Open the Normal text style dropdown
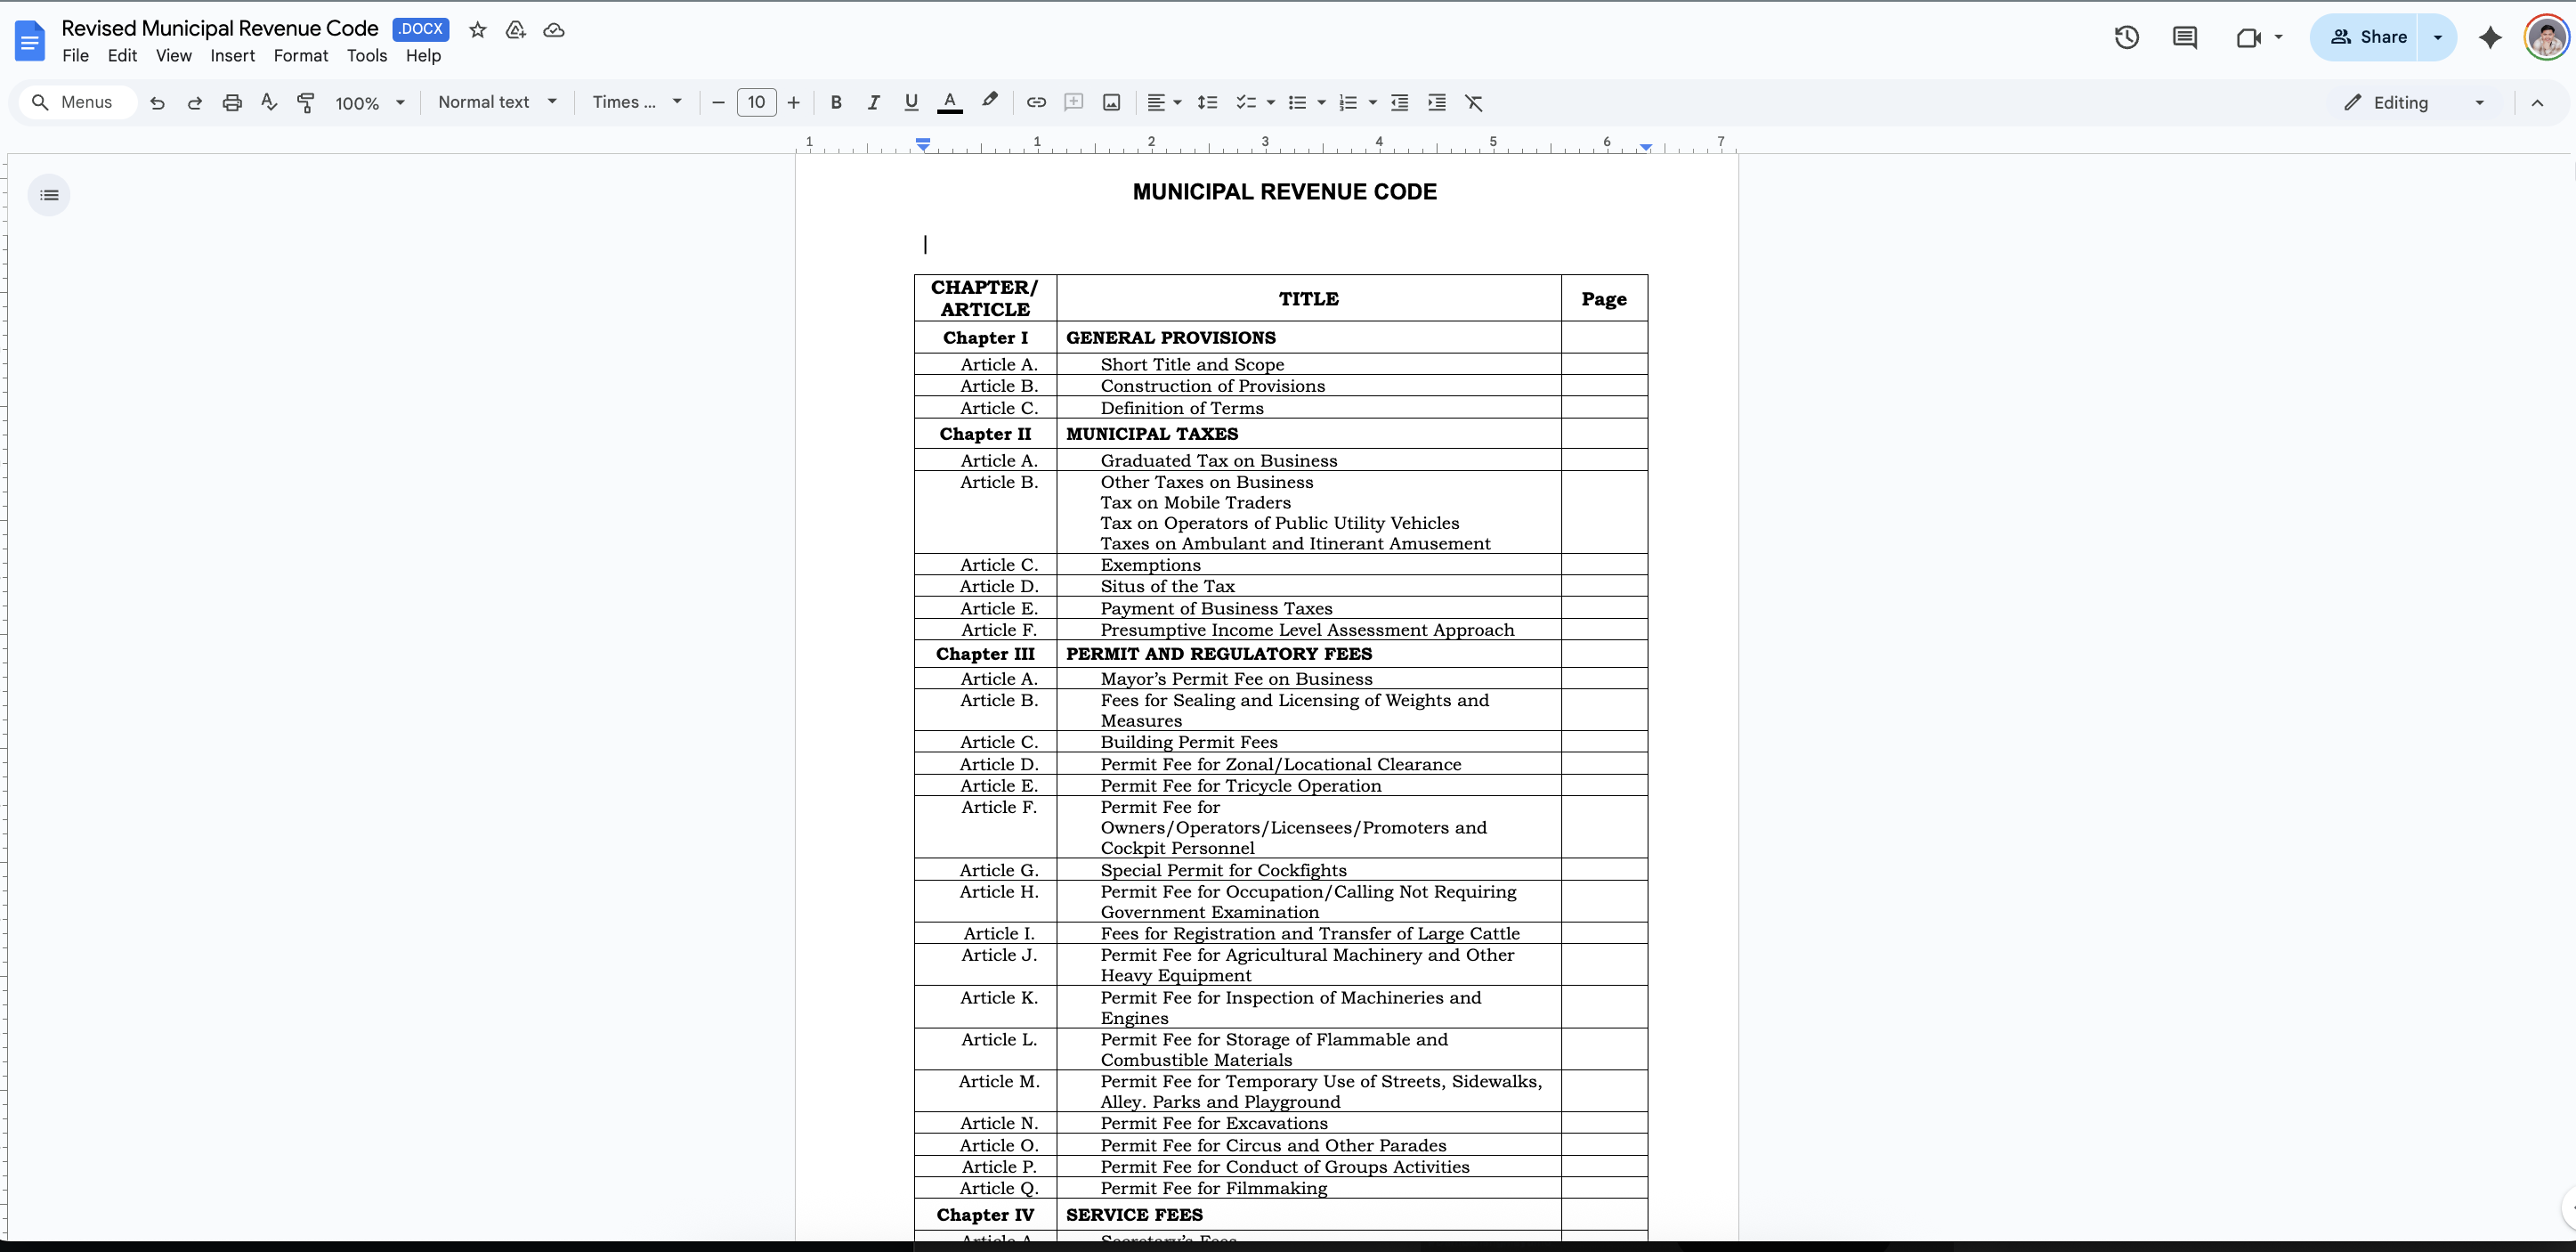The image size is (2576, 1252). click(497, 102)
